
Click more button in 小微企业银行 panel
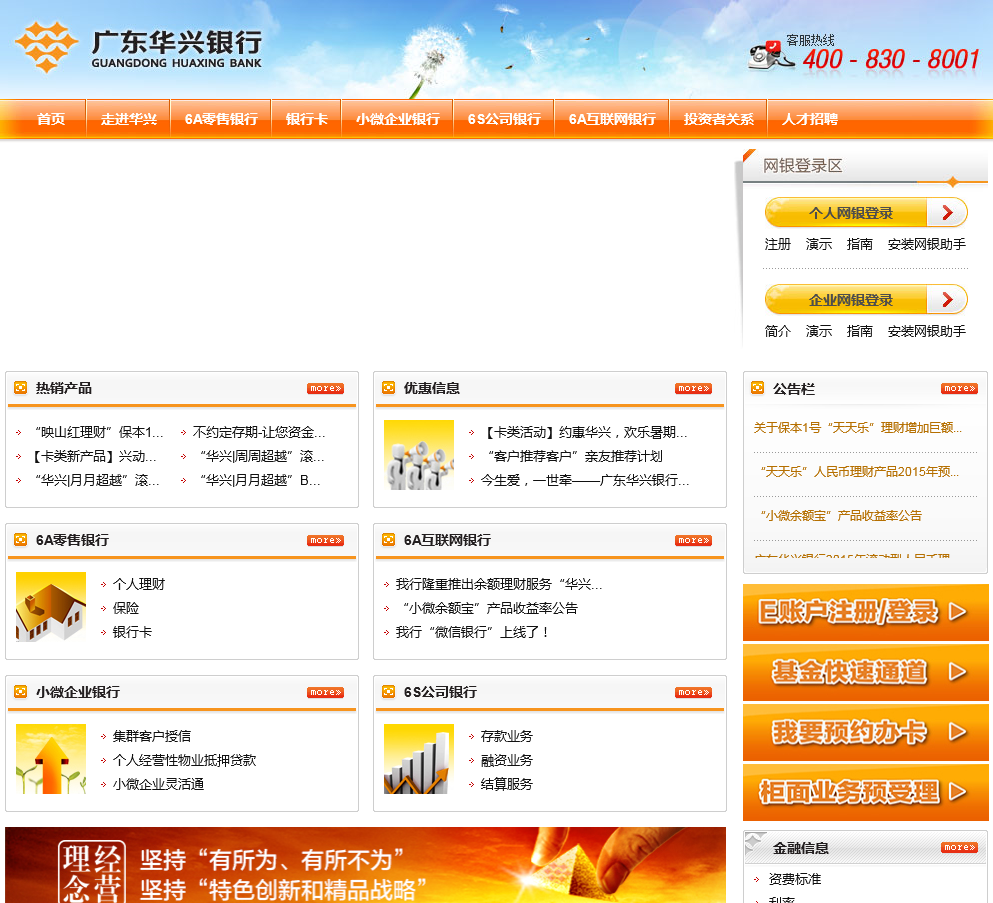pyautogui.click(x=326, y=692)
